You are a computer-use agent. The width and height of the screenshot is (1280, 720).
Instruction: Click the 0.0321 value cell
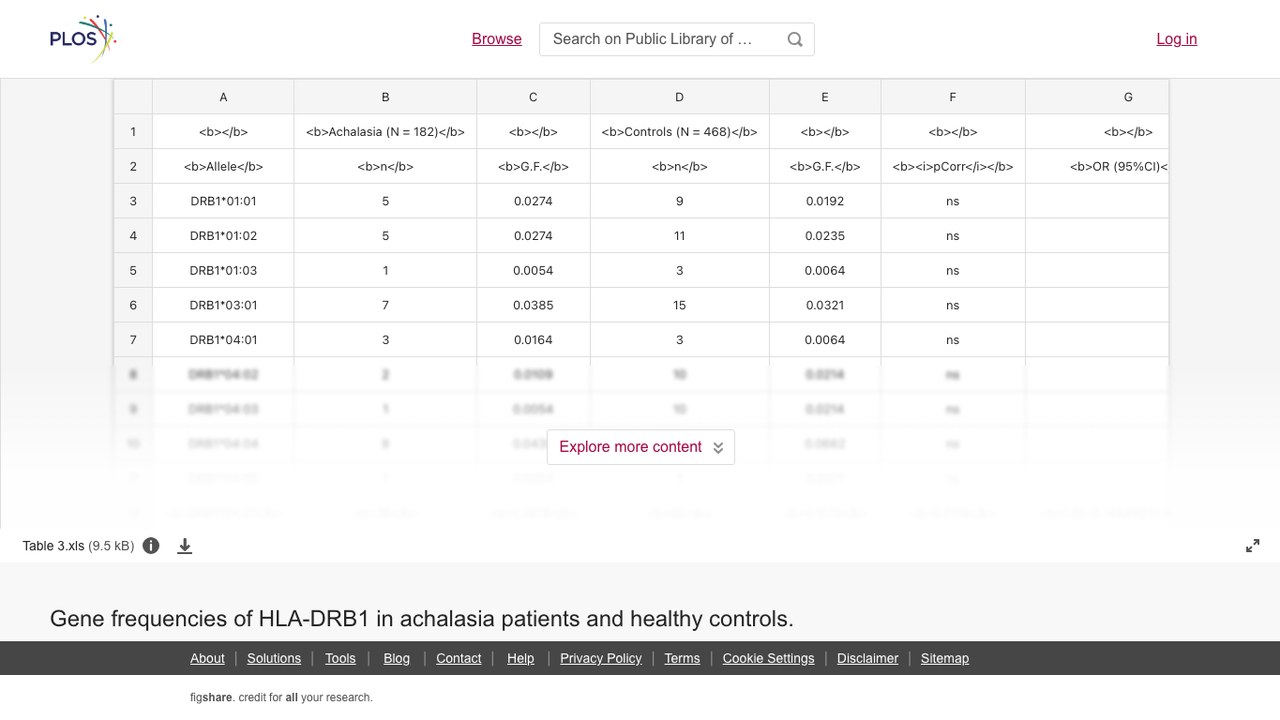(825, 305)
